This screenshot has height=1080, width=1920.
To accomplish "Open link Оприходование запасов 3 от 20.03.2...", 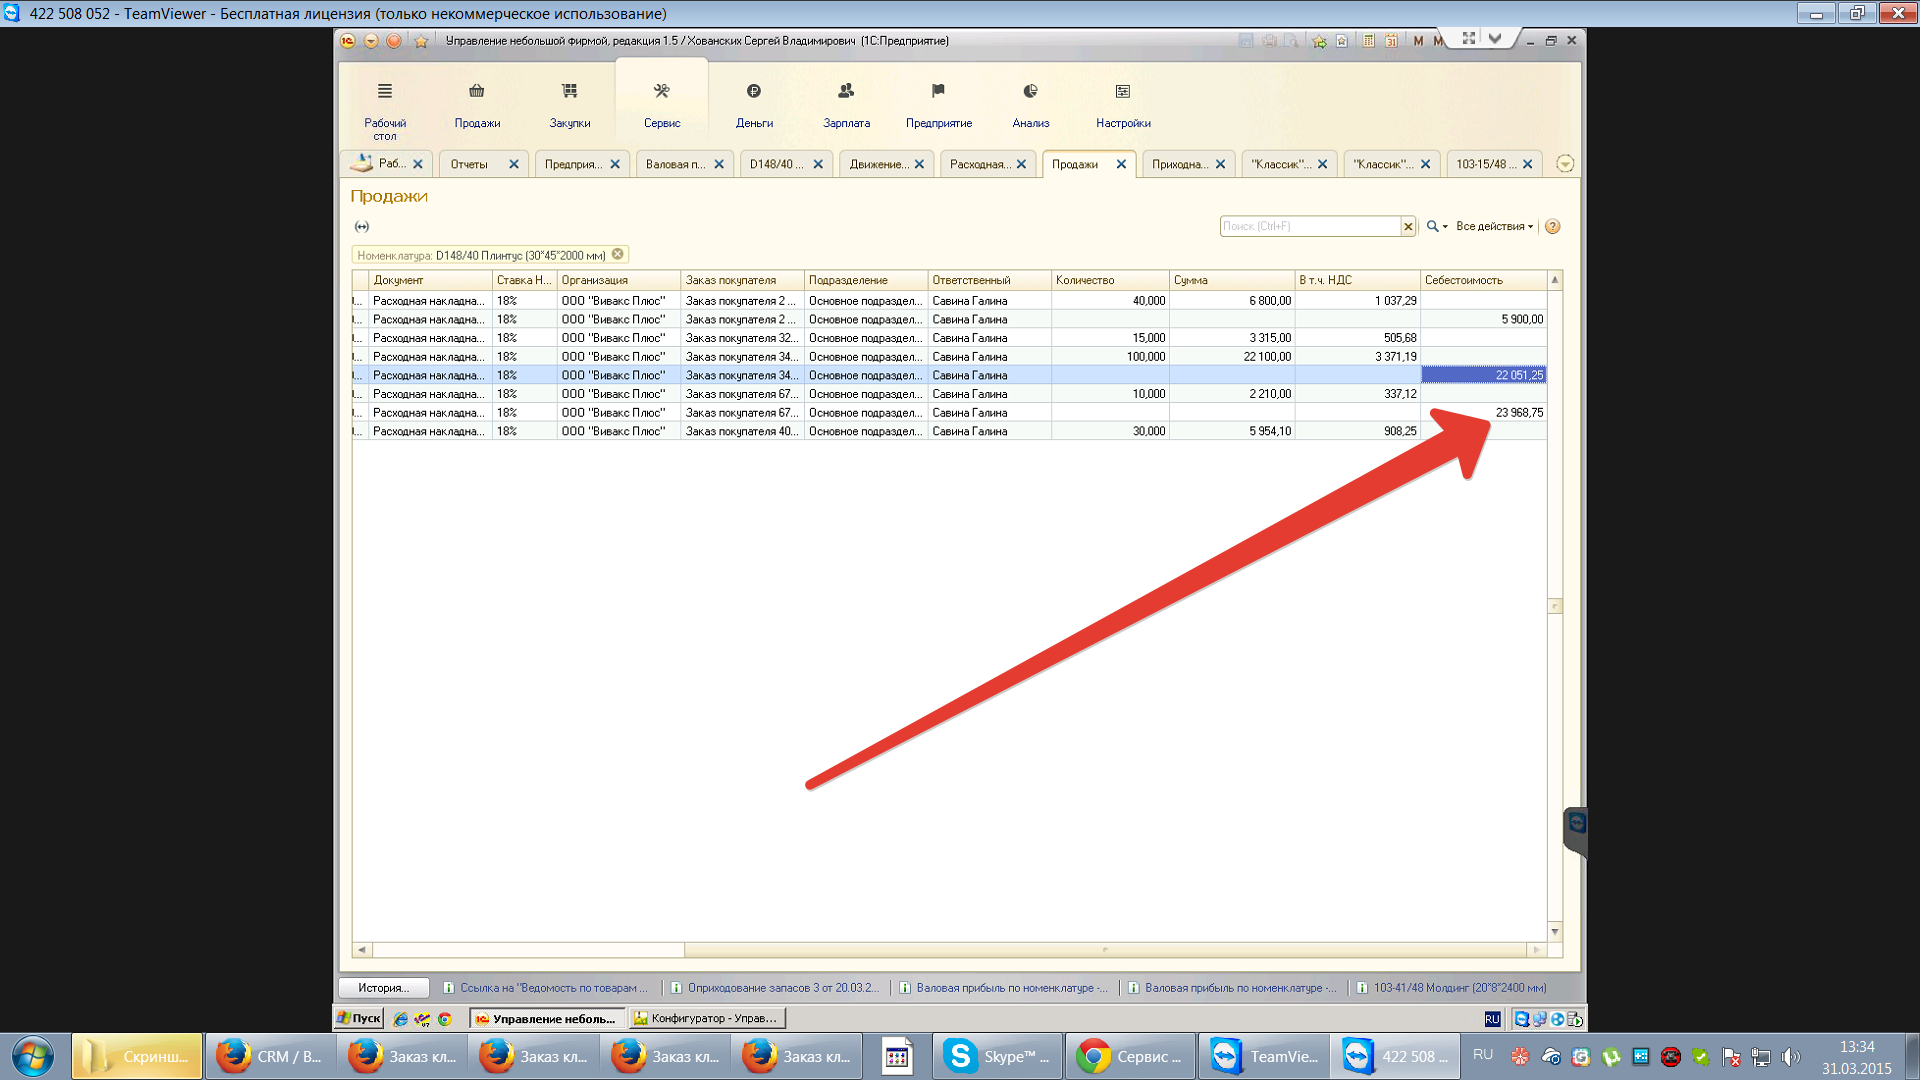I will [x=783, y=988].
